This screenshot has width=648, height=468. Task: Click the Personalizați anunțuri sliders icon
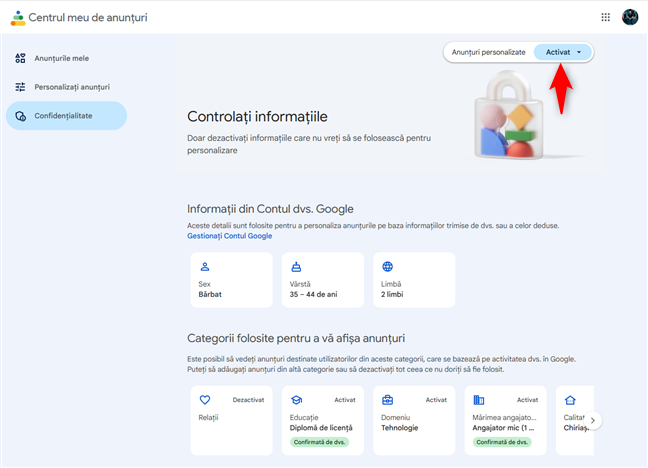click(x=20, y=87)
